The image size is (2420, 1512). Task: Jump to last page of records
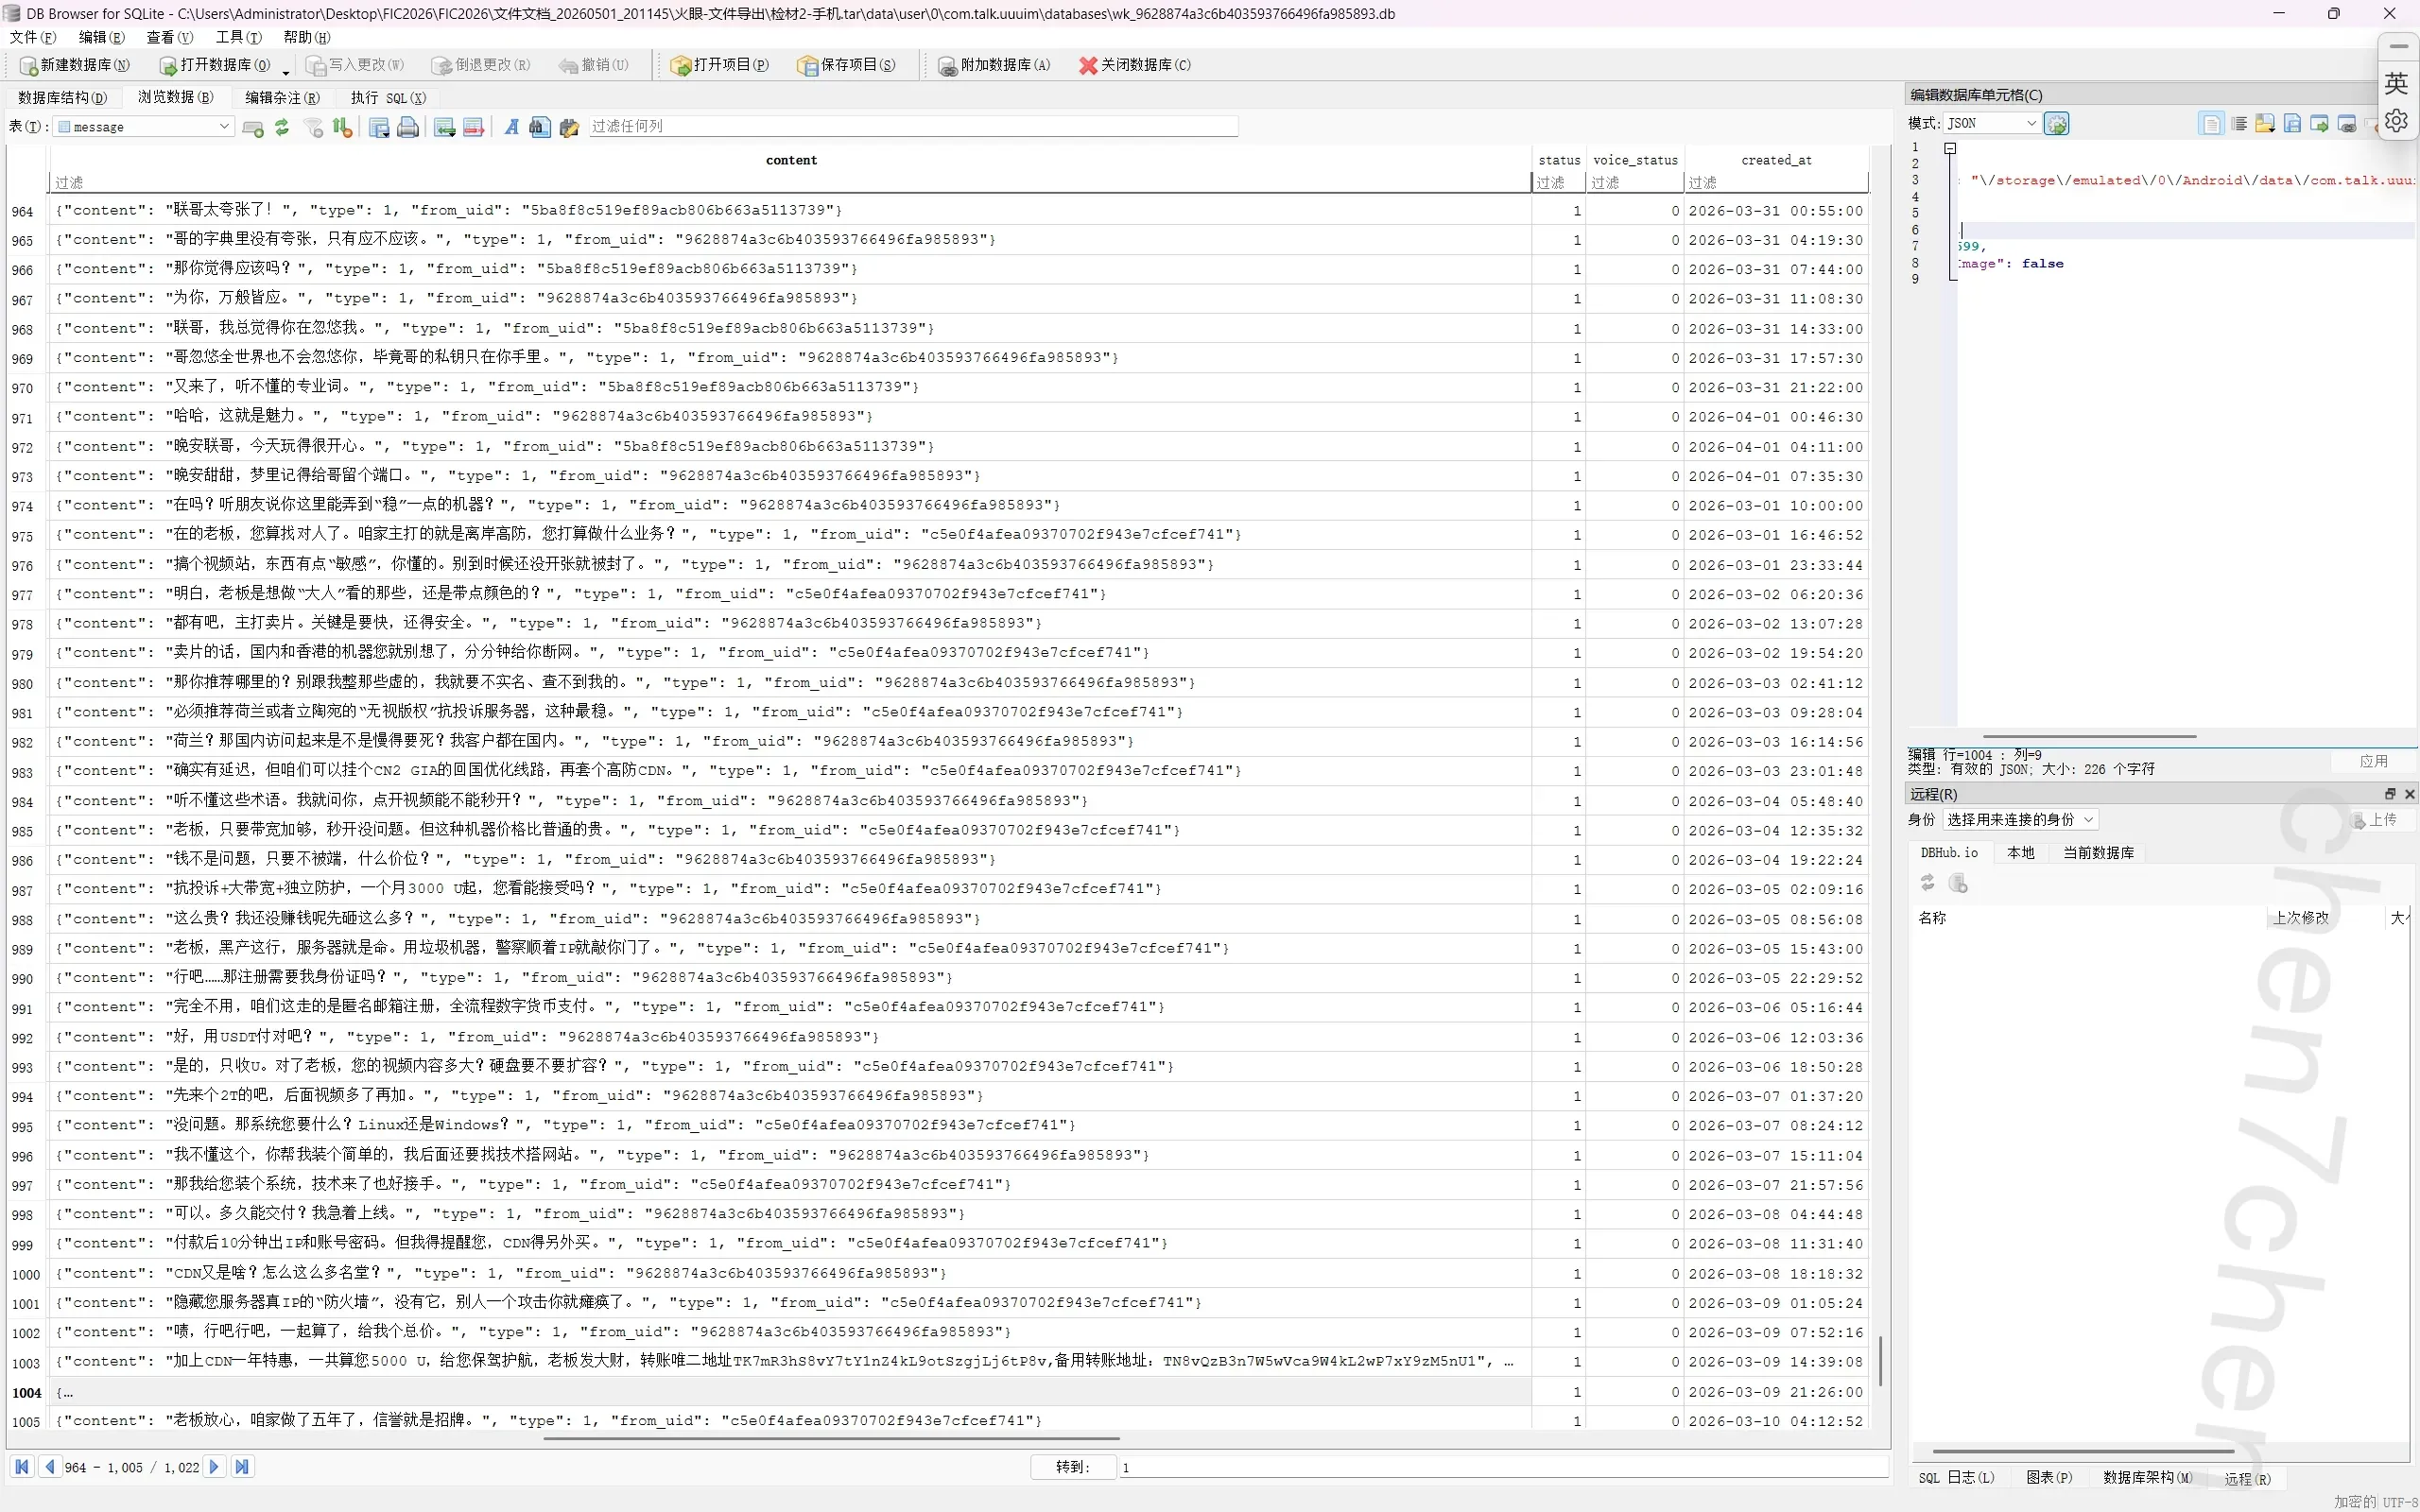[242, 1467]
